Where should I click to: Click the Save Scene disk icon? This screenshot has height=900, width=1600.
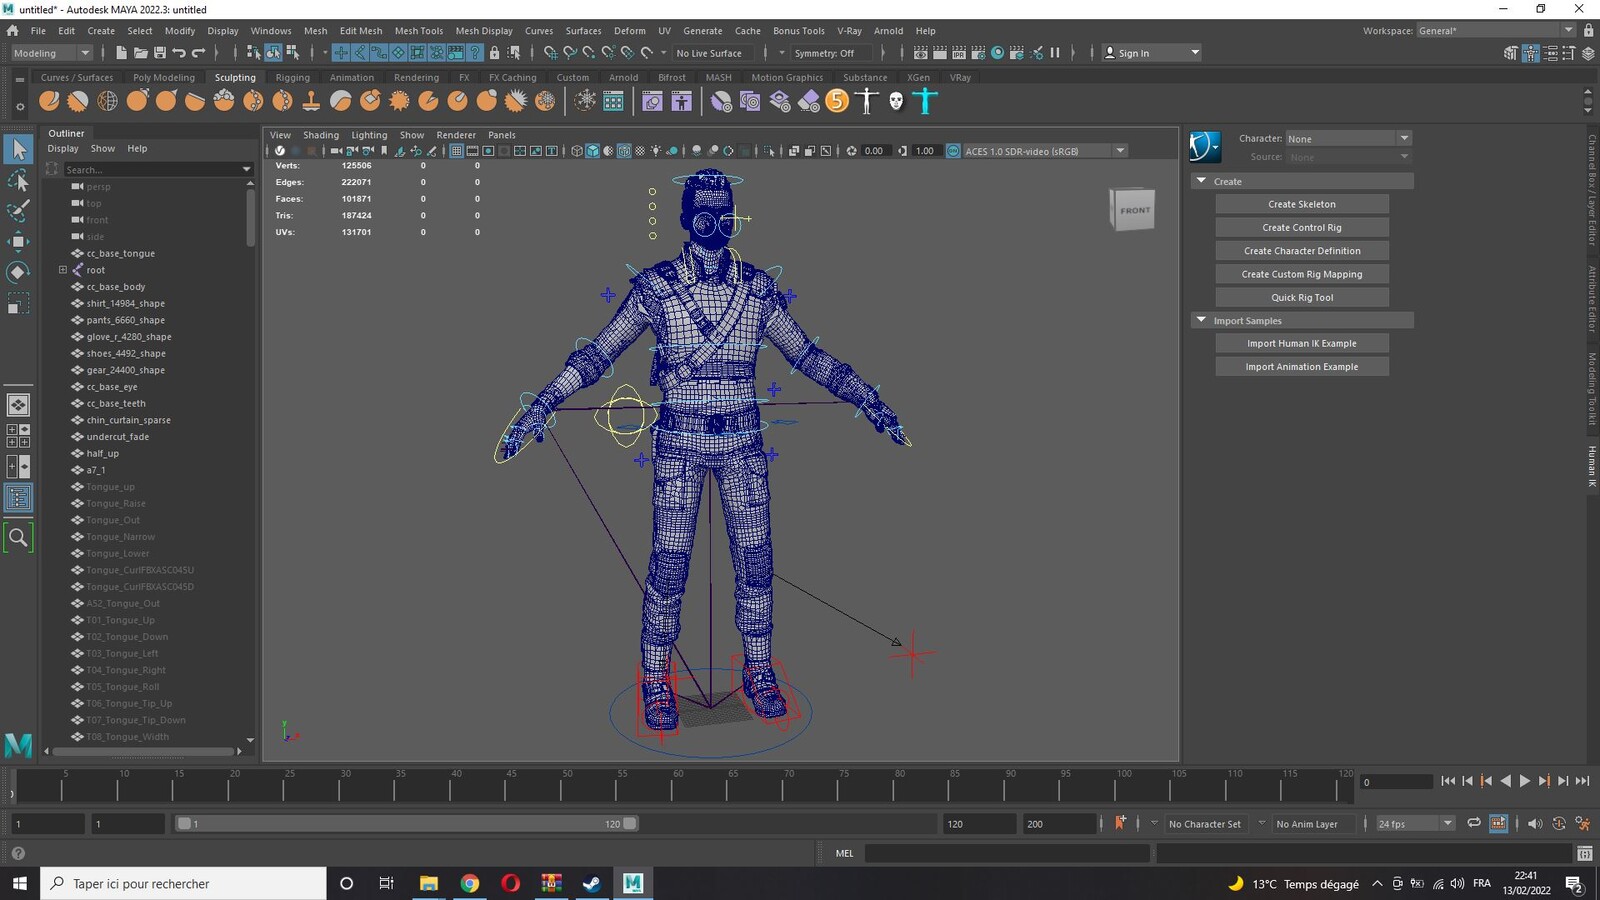click(159, 53)
